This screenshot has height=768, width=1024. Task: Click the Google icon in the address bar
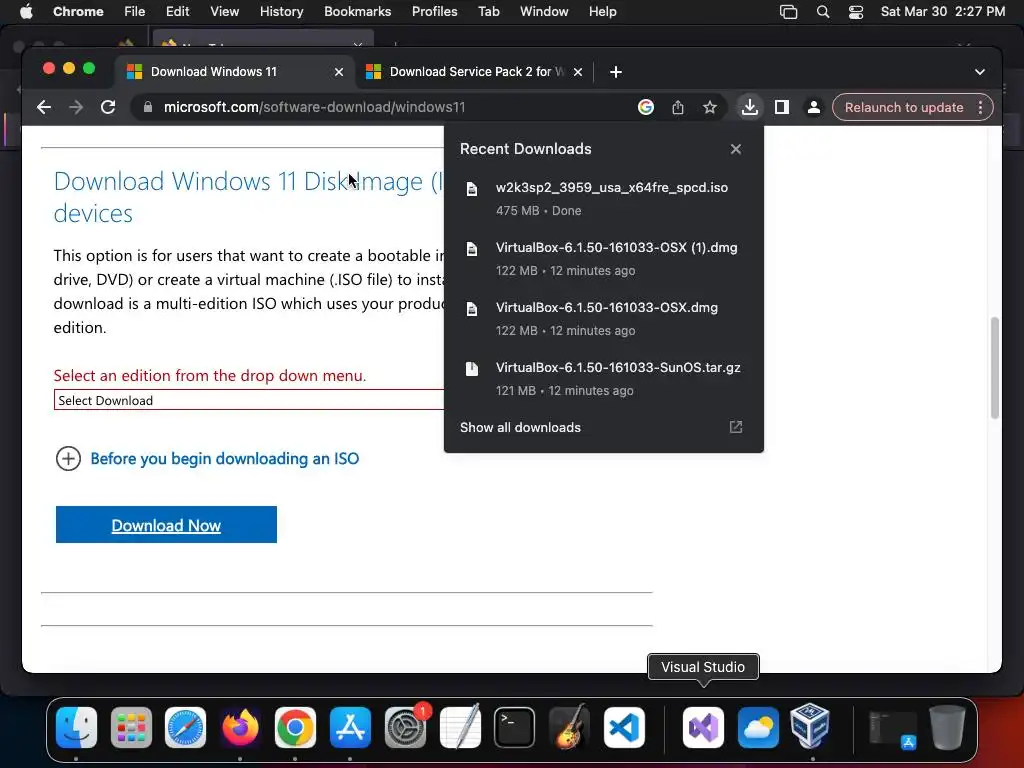point(645,107)
